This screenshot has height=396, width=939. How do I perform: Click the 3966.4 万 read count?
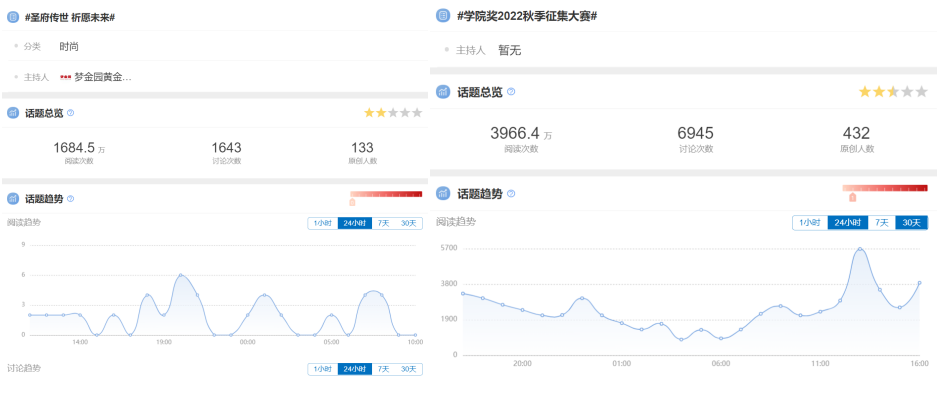click(521, 133)
